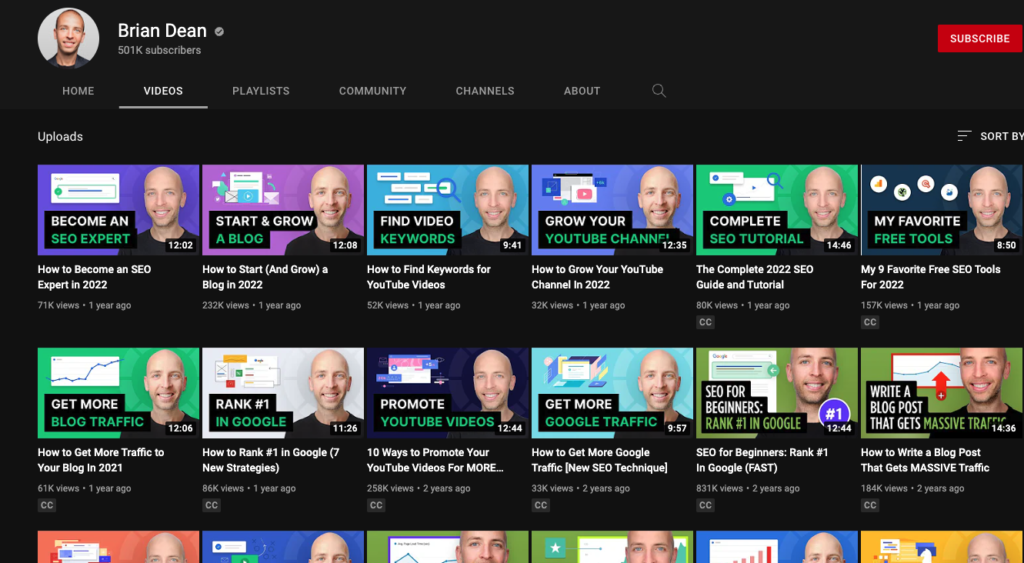This screenshot has height=563, width=1024.
Task: Switch to the Home tab
Action: pos(78,91)
